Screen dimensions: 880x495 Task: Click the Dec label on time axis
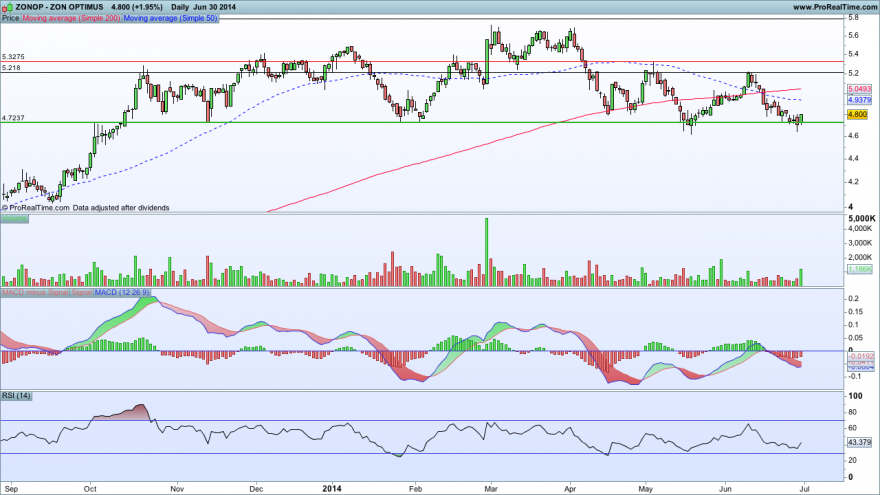point(256,489)
